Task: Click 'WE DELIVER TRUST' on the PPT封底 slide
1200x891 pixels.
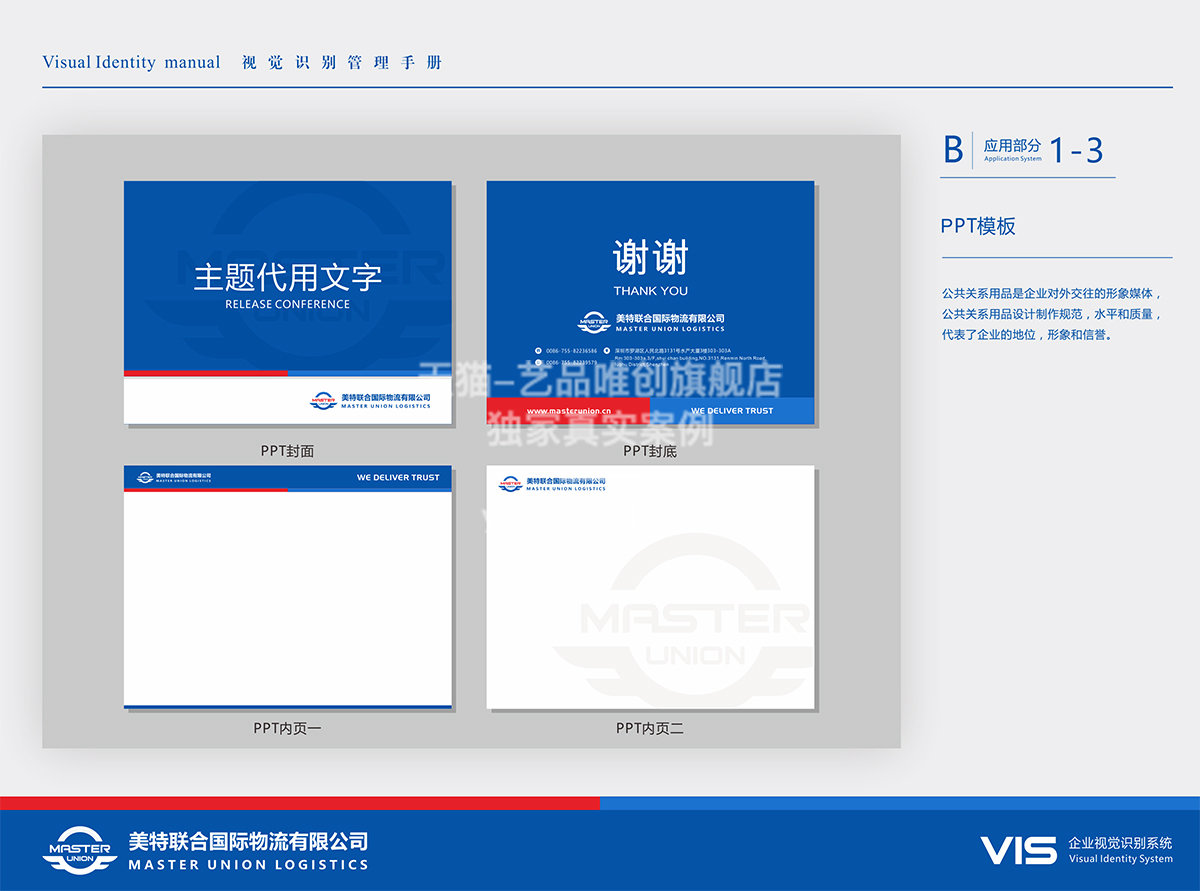Action: [732, 411]
